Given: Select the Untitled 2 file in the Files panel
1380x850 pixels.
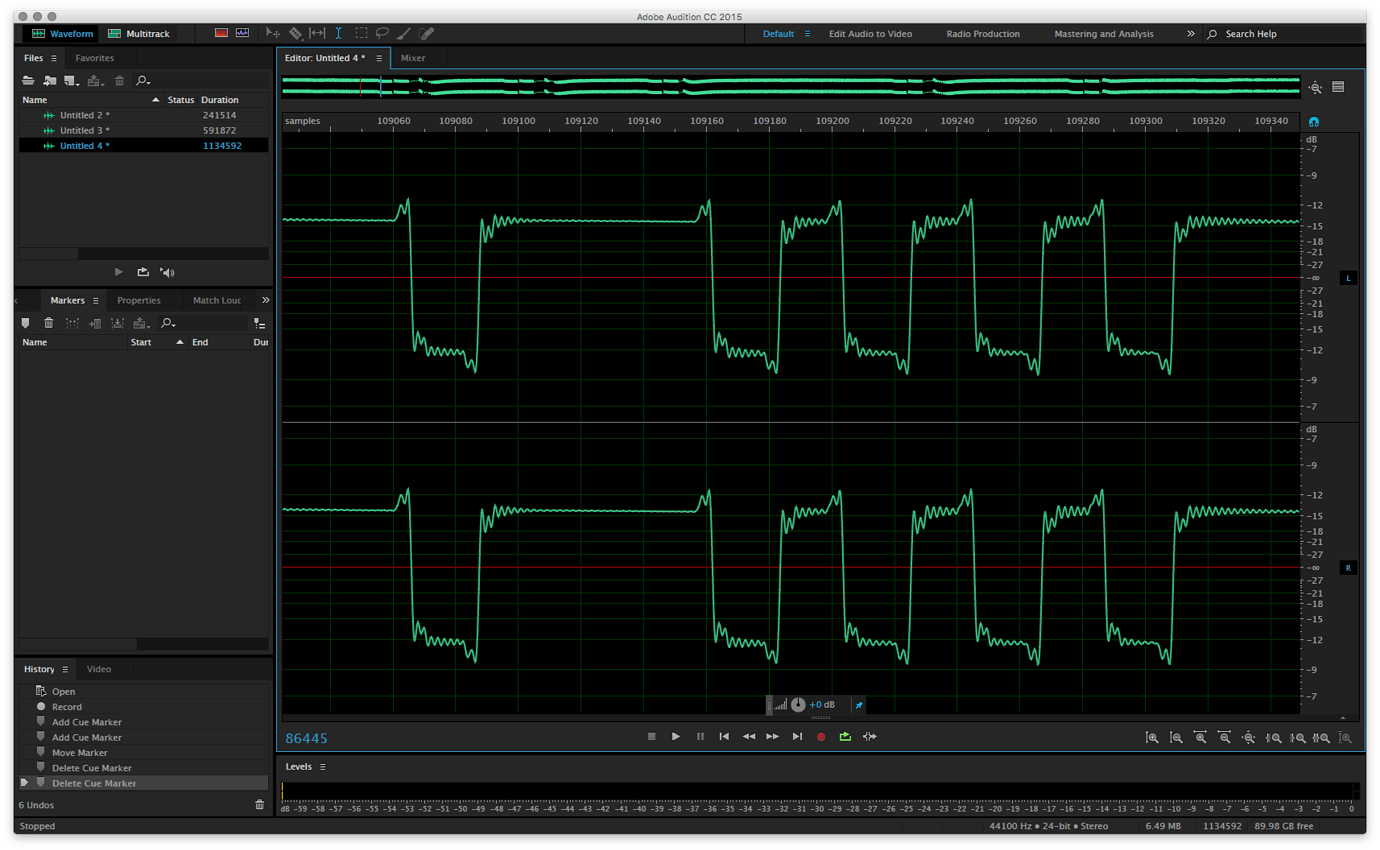Looking at the screenshot, I should tap(87, 114).
